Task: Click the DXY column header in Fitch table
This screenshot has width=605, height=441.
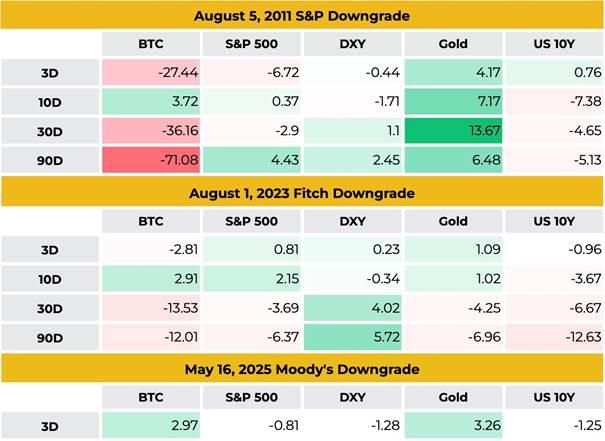Action: click(x=351, y=220)
